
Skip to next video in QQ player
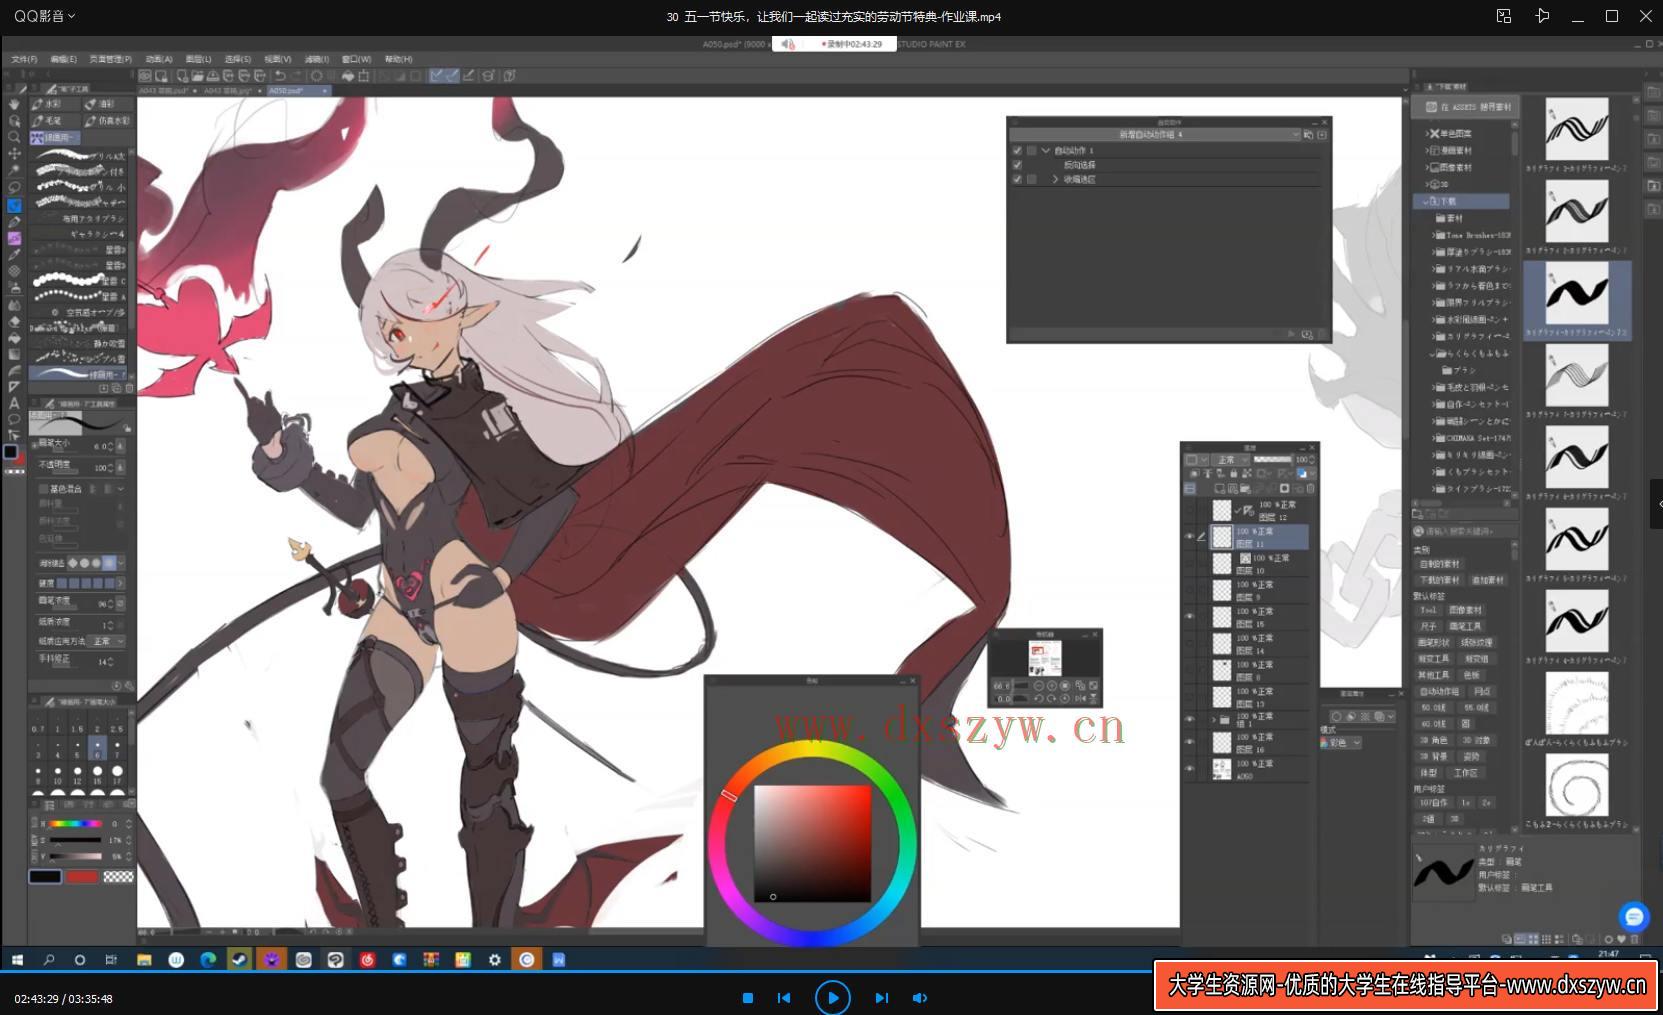point(881,997)
